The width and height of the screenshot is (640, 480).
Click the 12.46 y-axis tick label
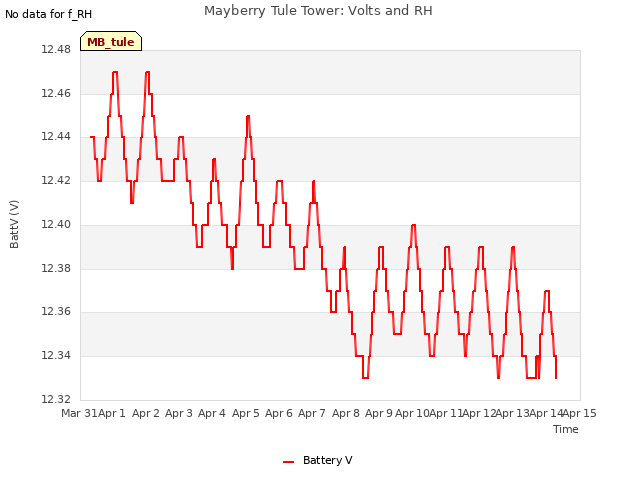(x=56, y=93)
